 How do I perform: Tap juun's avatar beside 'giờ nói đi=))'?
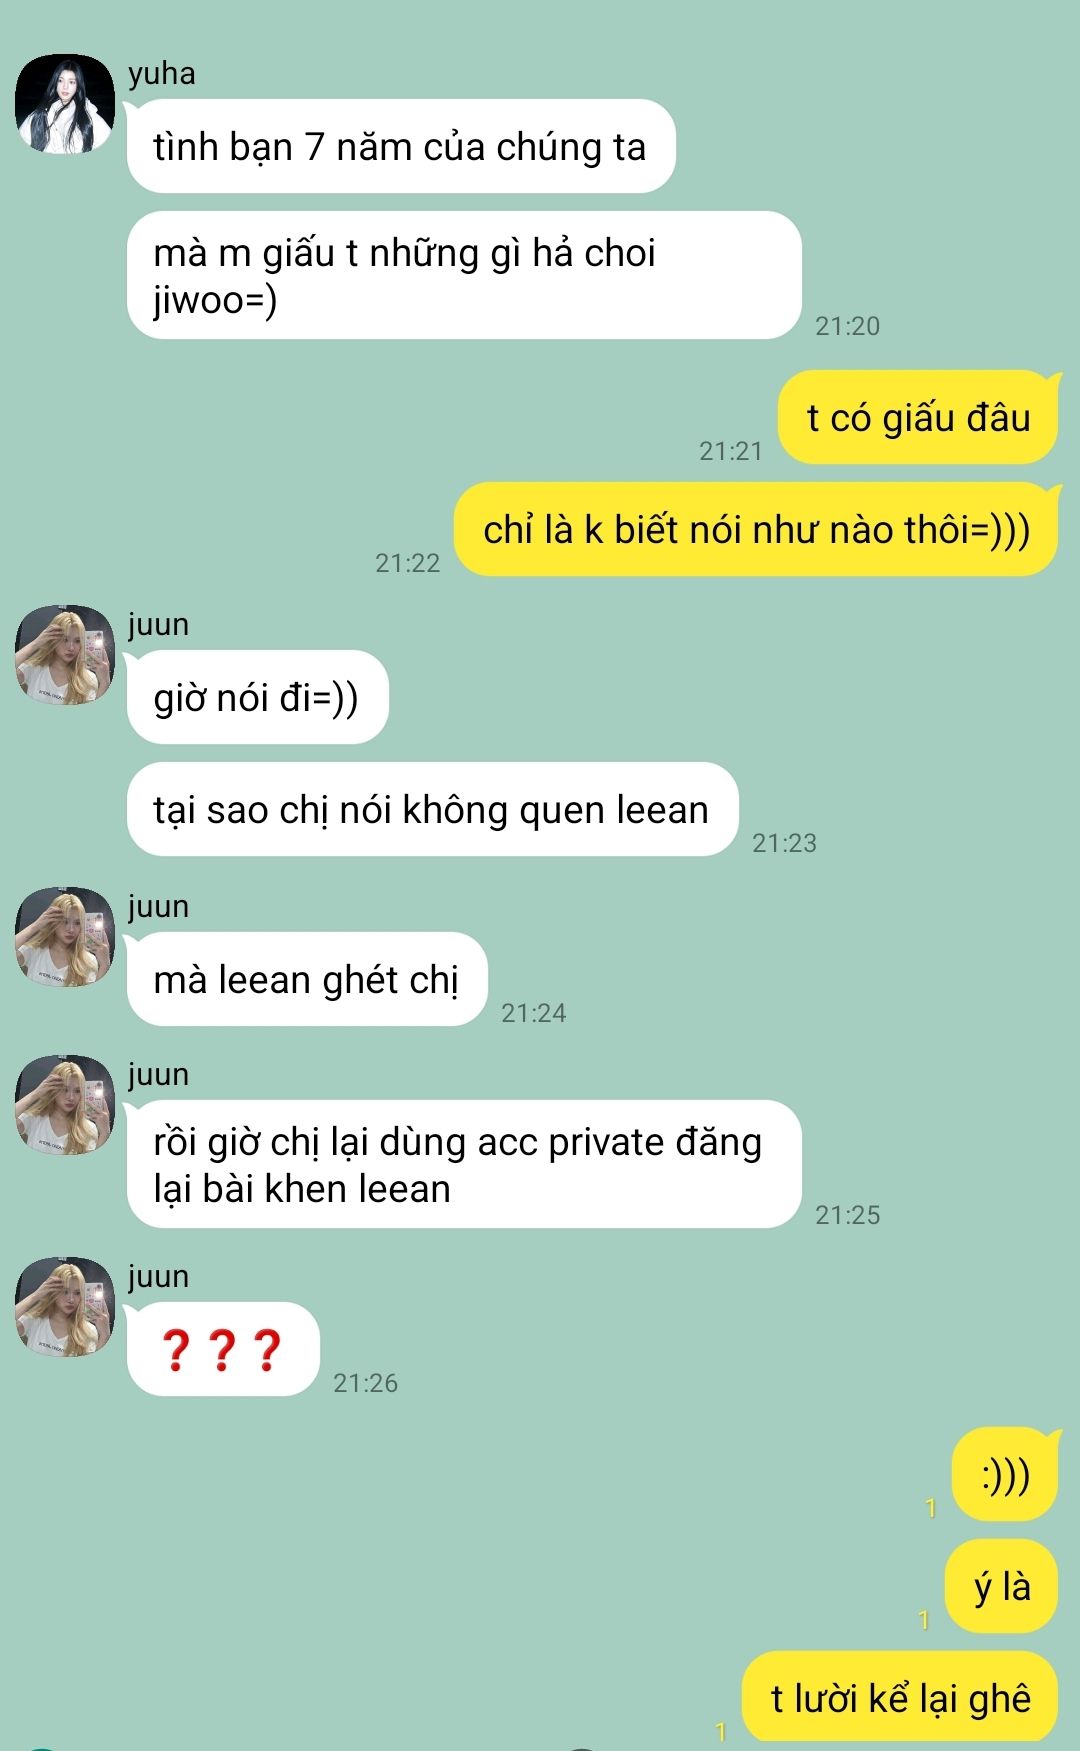point(65,655)
